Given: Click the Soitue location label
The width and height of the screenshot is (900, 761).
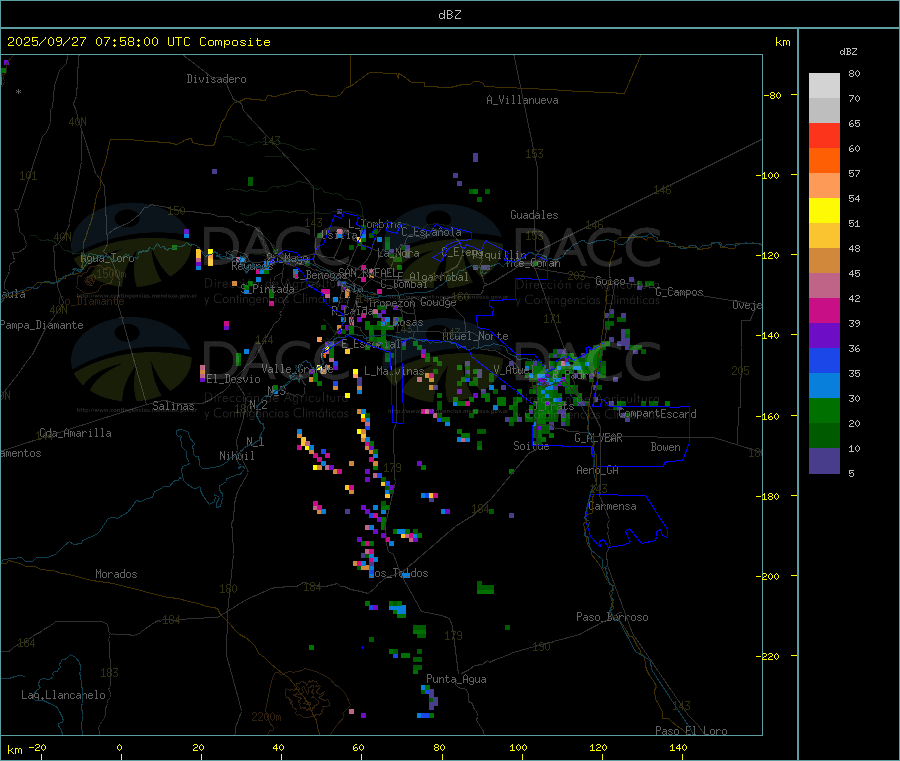Looking at the screenshot, I should (x=531, y=446).
